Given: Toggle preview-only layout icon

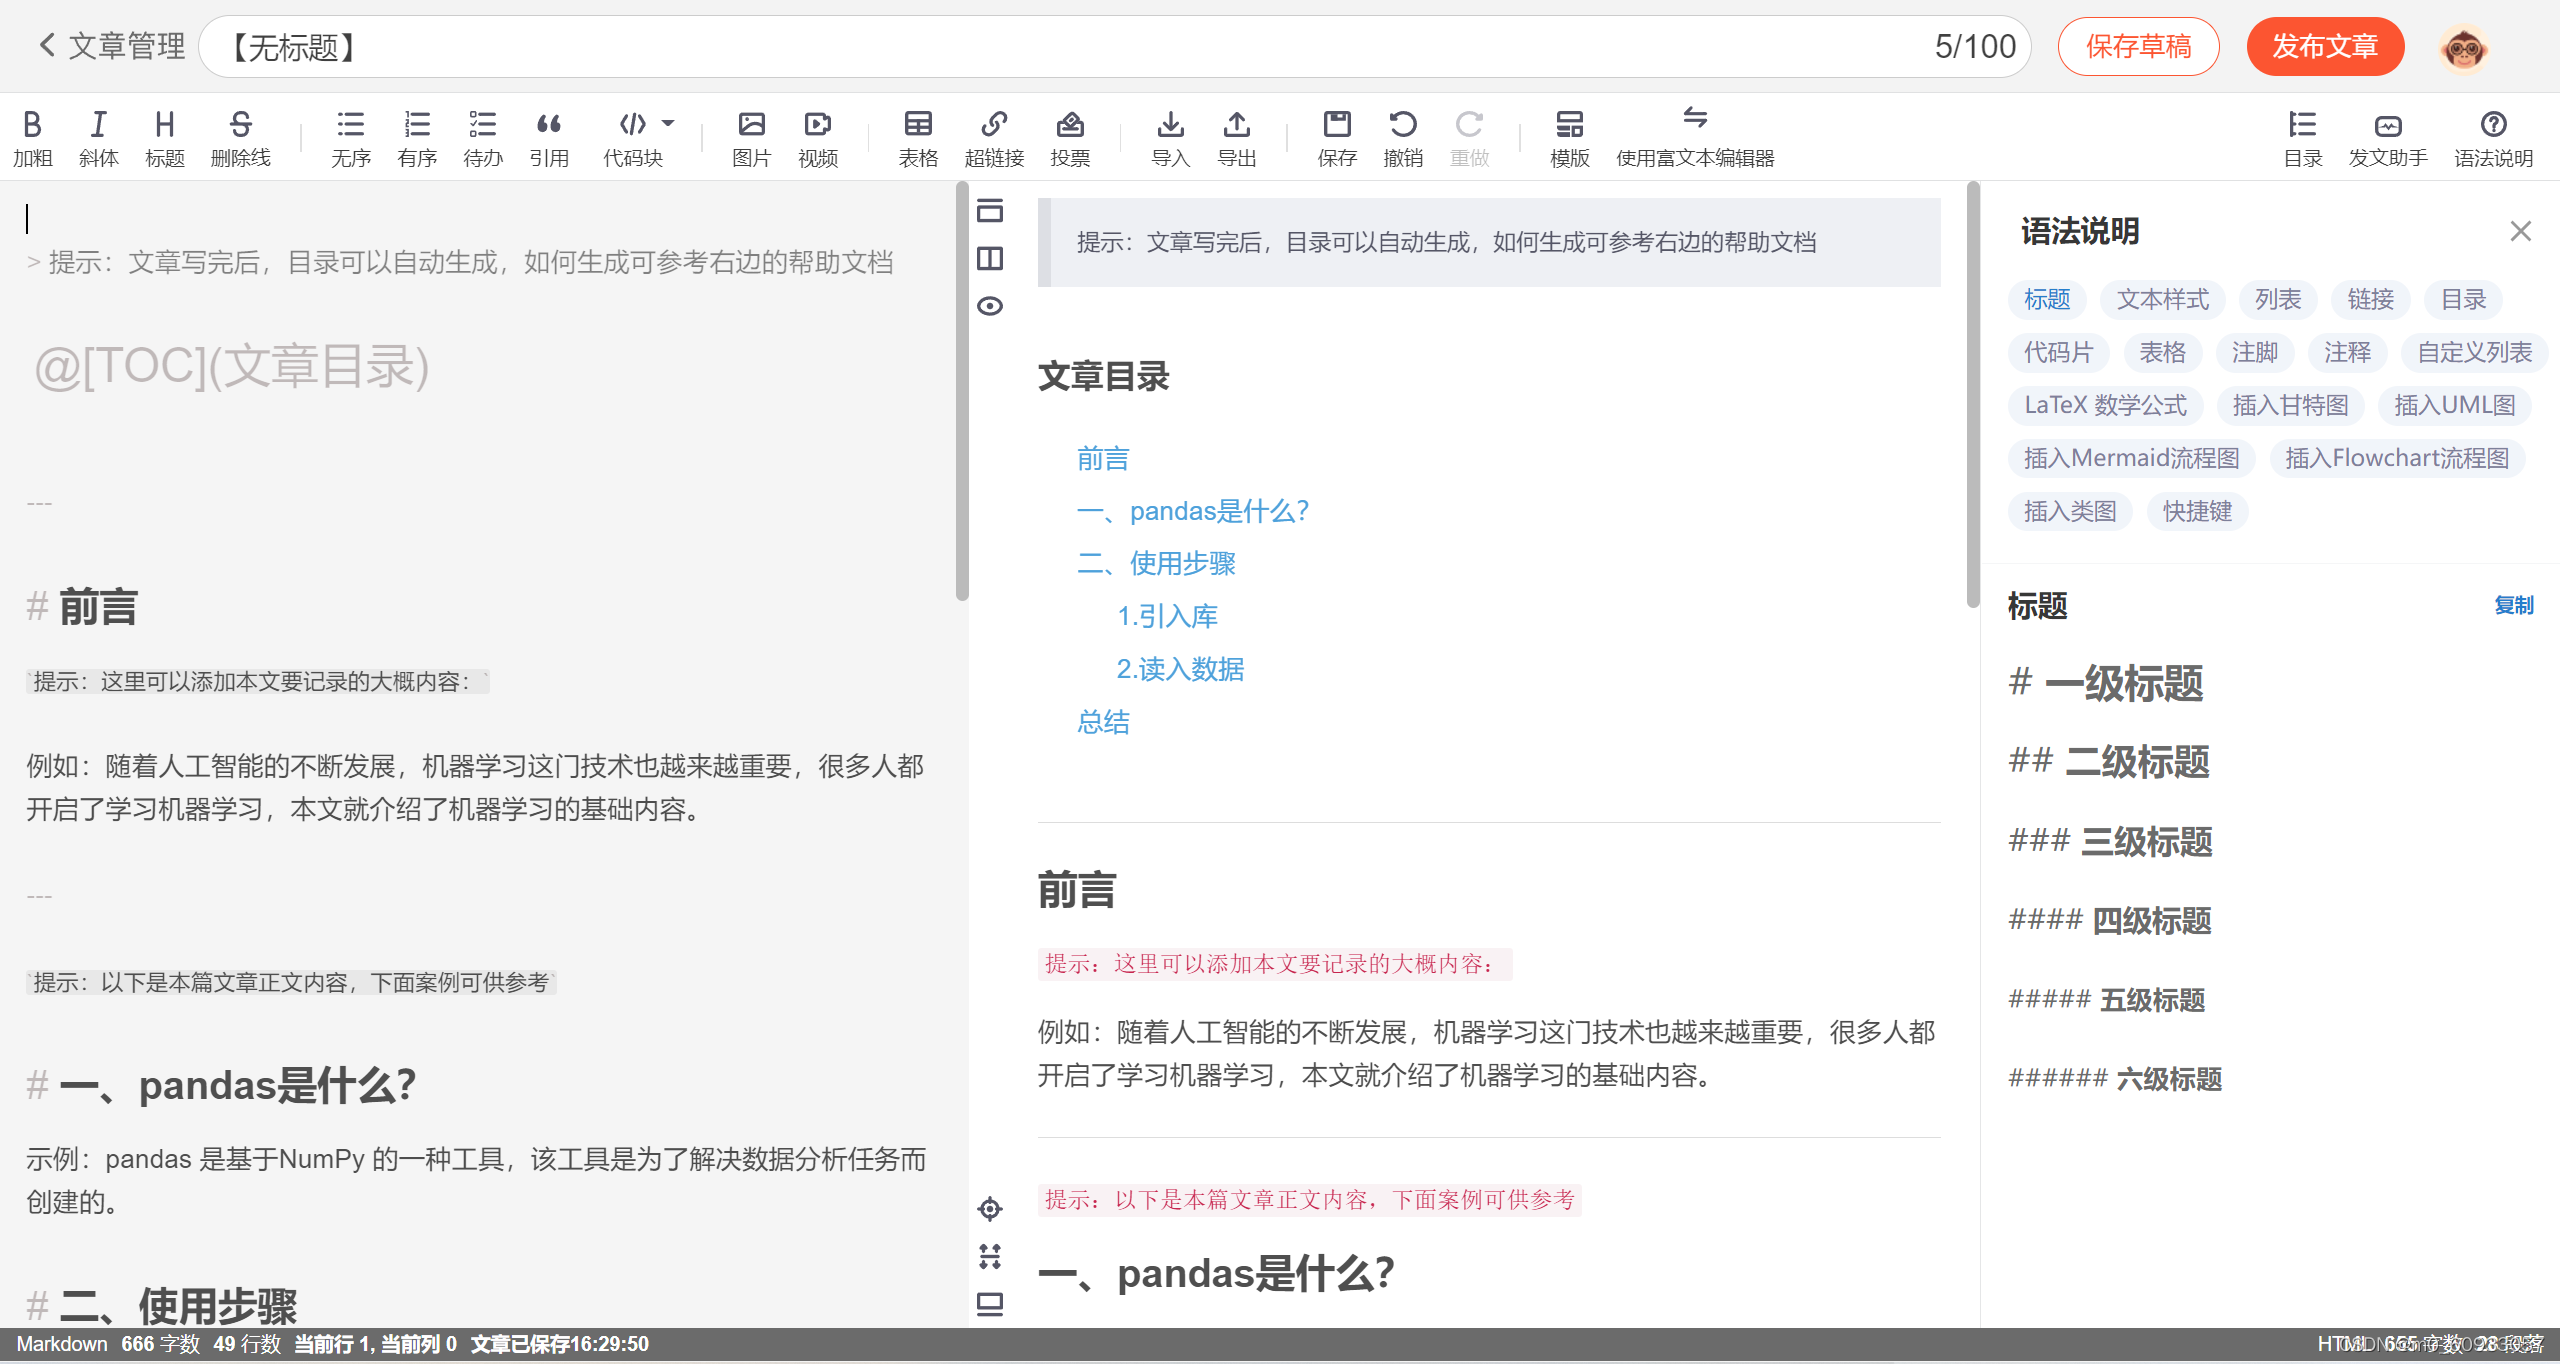Looking at the screenshot, I should pos(990,211).
